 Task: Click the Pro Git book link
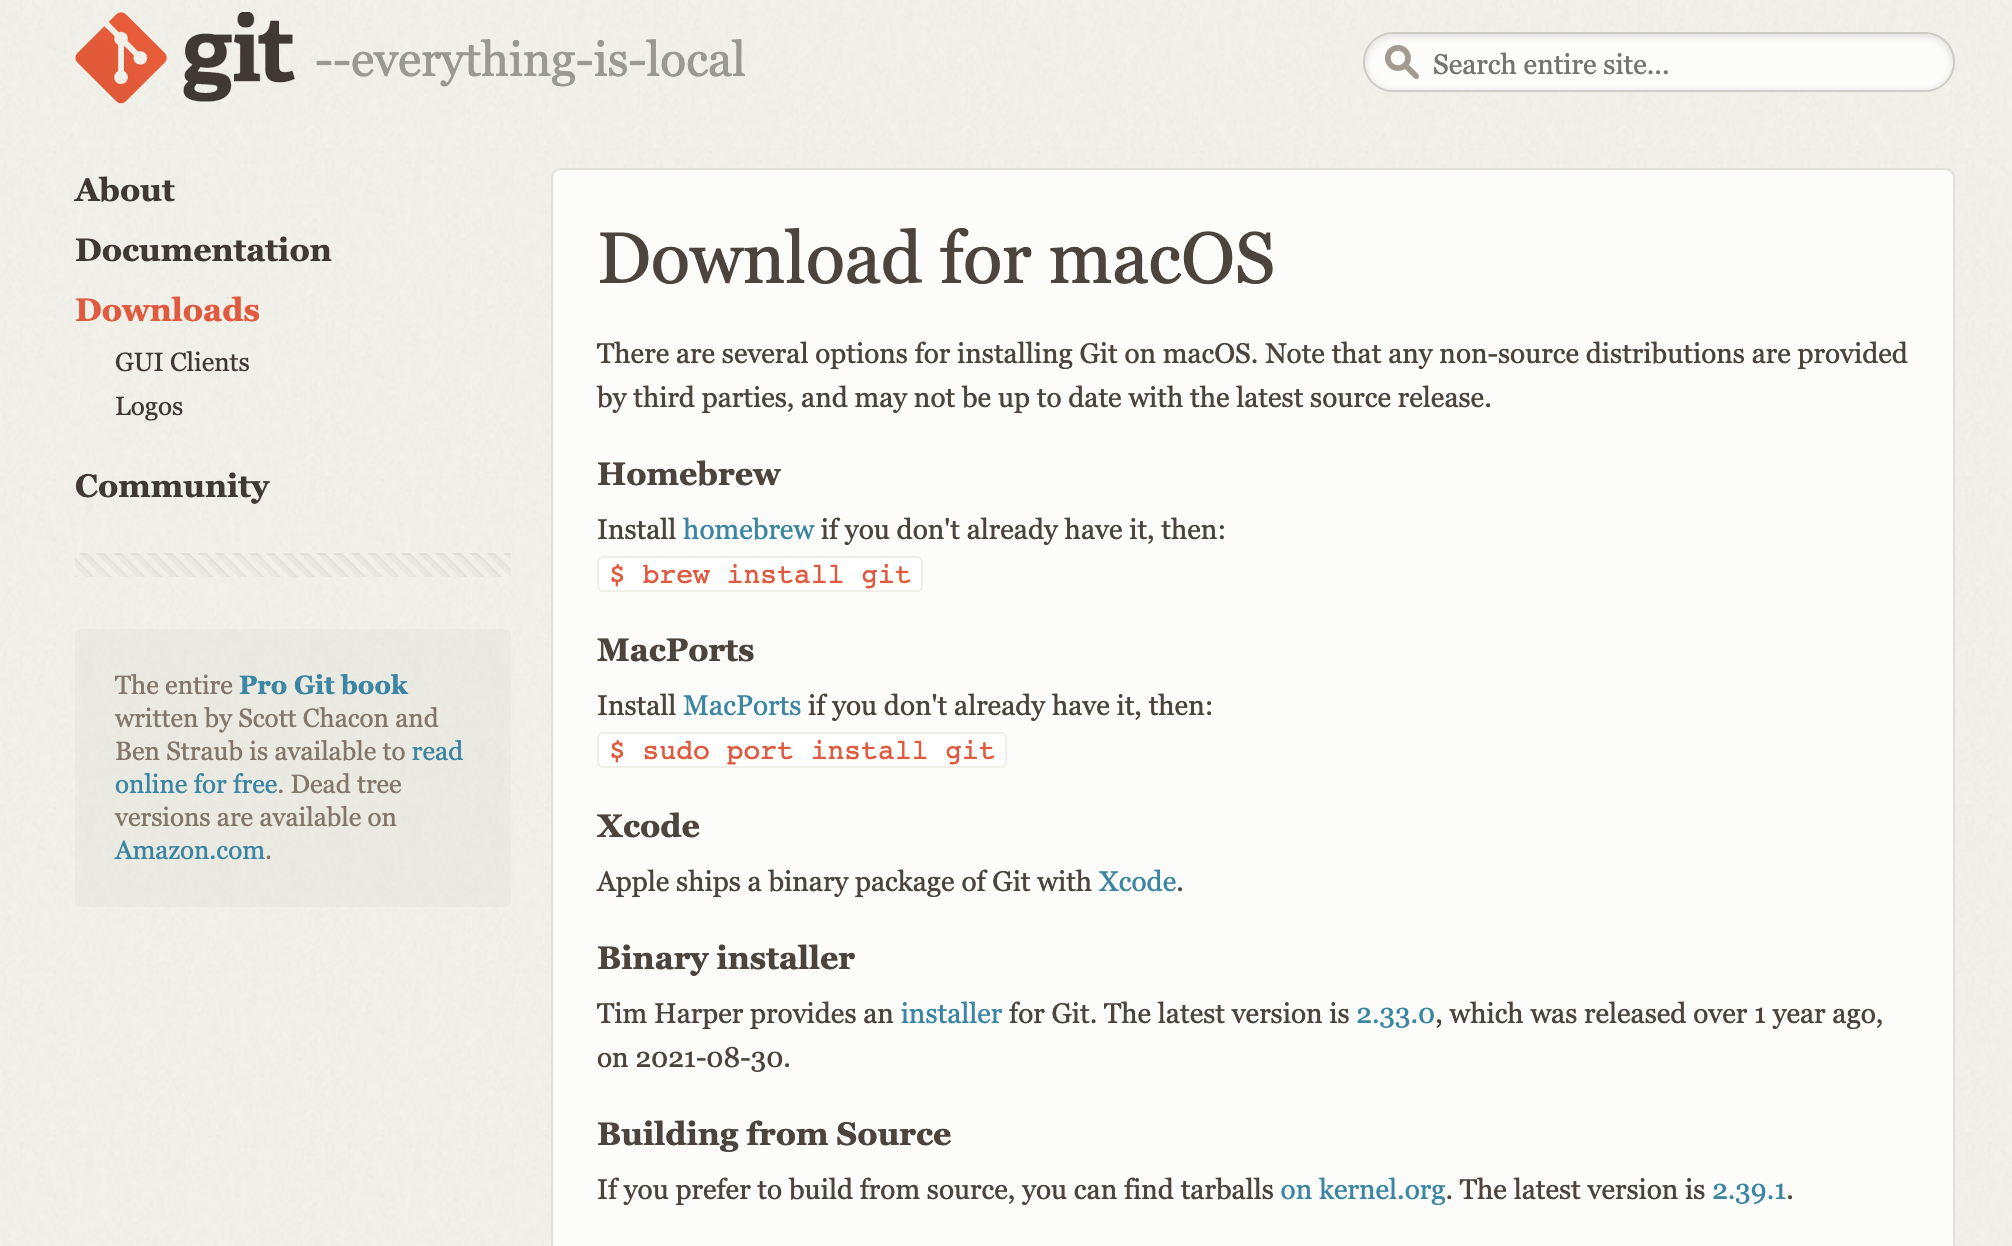click(x=322, y=684)
